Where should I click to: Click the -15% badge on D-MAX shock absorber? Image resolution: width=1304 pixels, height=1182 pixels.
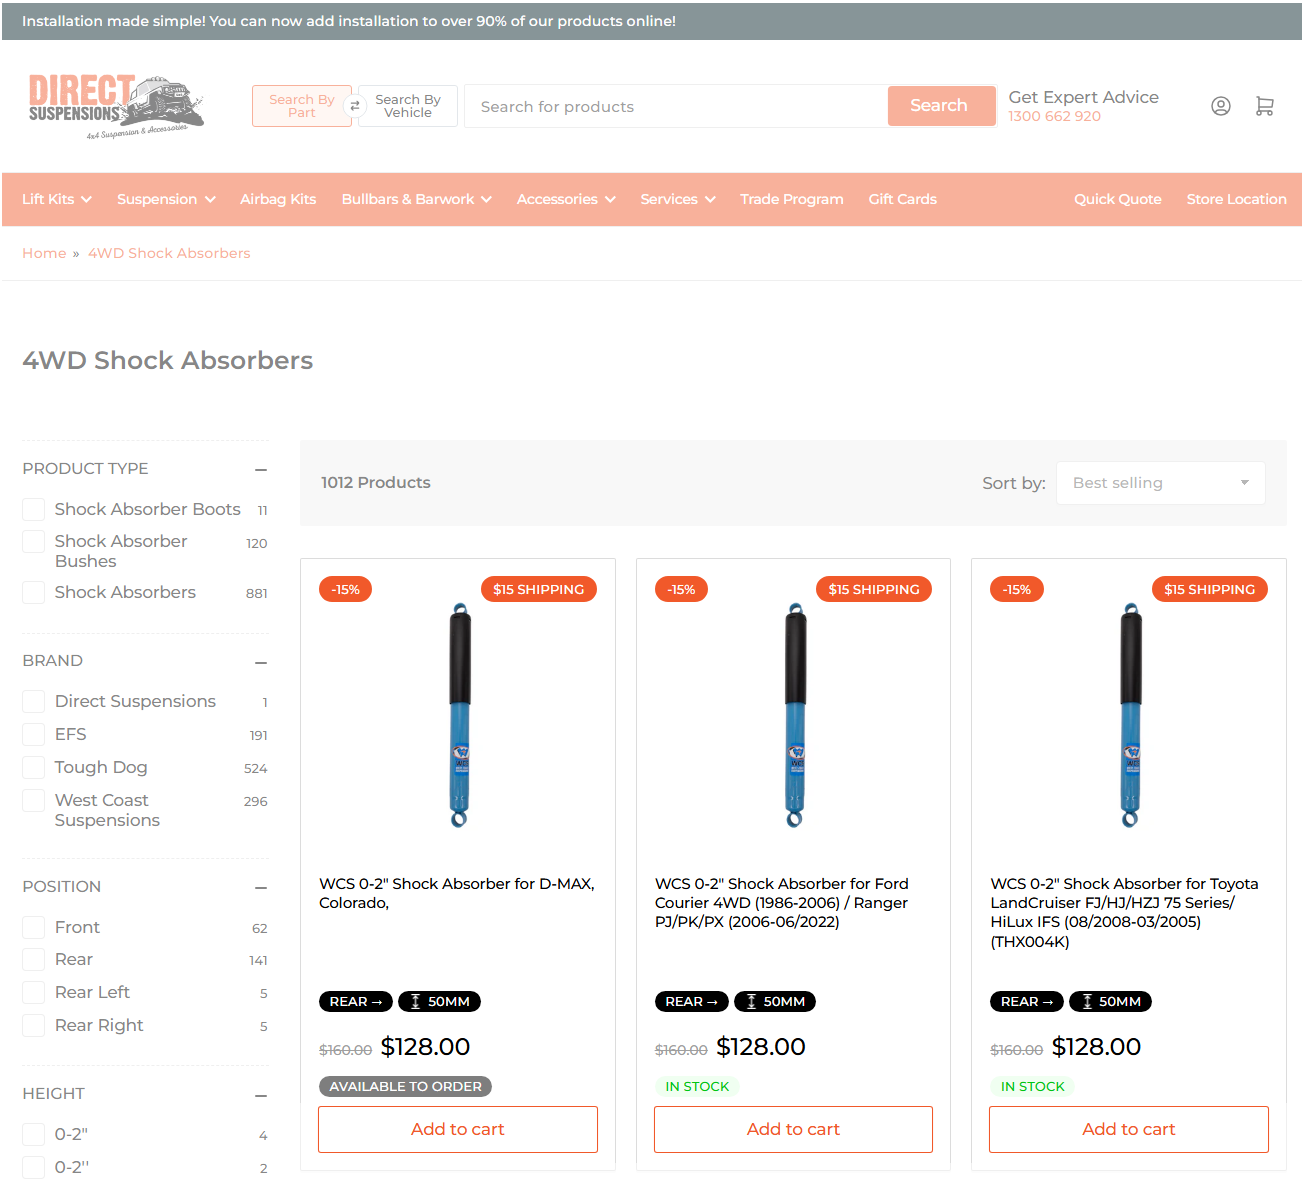click(x=346, y=589)
